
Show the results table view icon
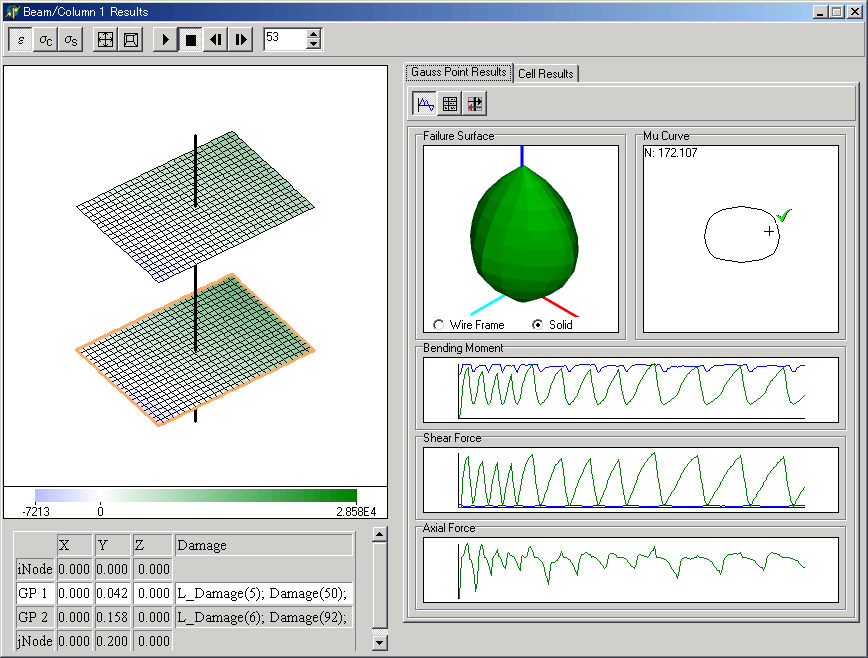450,103
